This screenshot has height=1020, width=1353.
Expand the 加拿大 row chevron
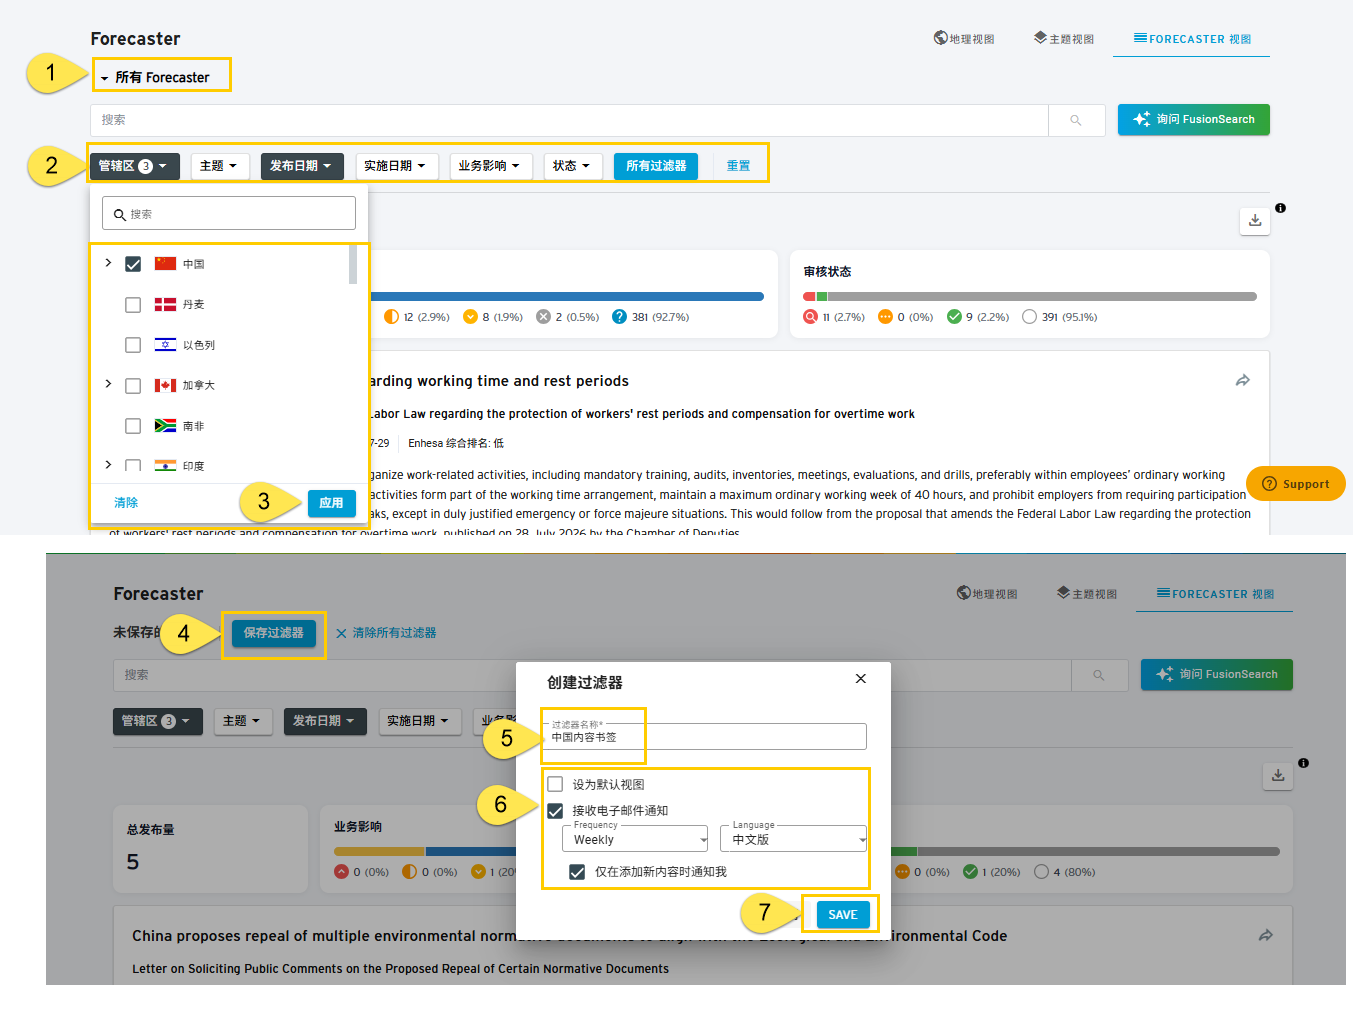coord(108,384)
